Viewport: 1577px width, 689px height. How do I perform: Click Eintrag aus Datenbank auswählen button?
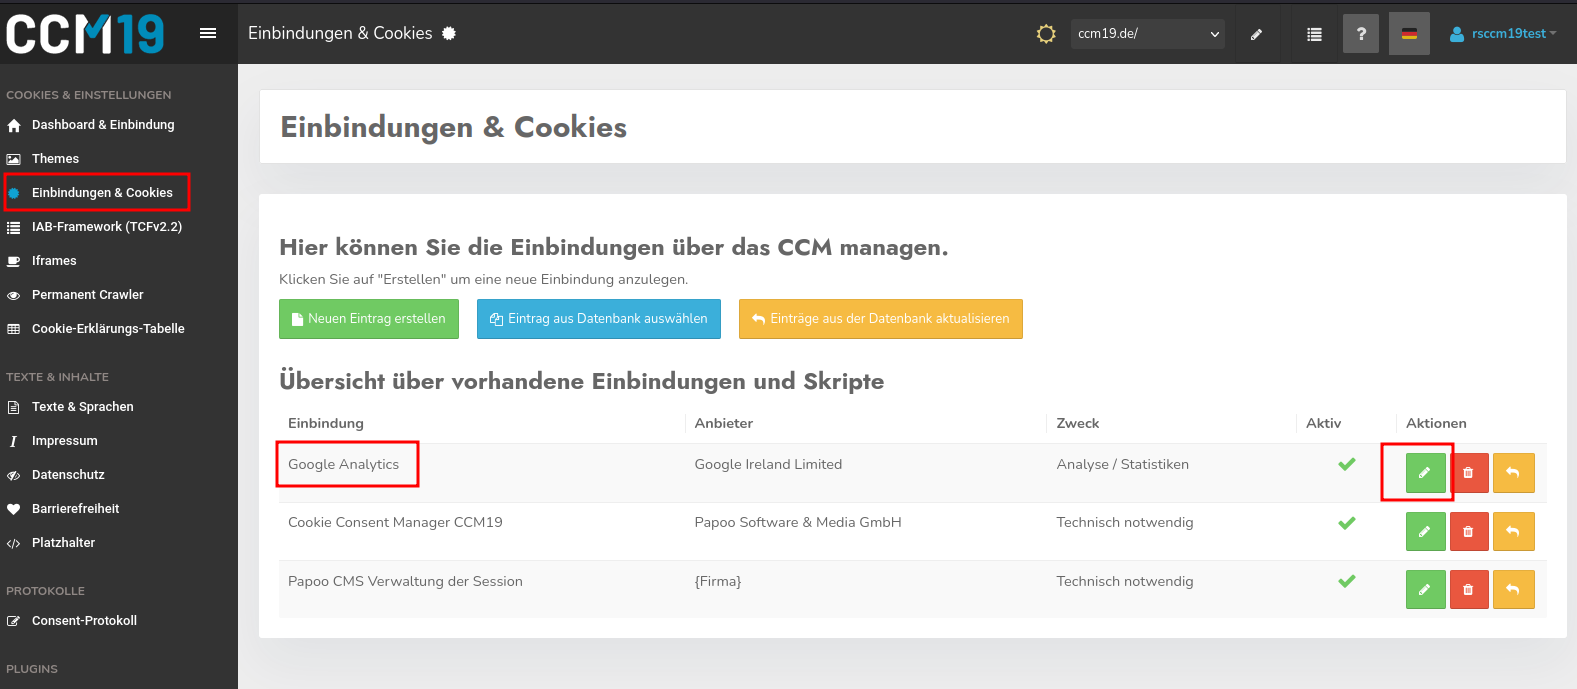tap(598, 319)
